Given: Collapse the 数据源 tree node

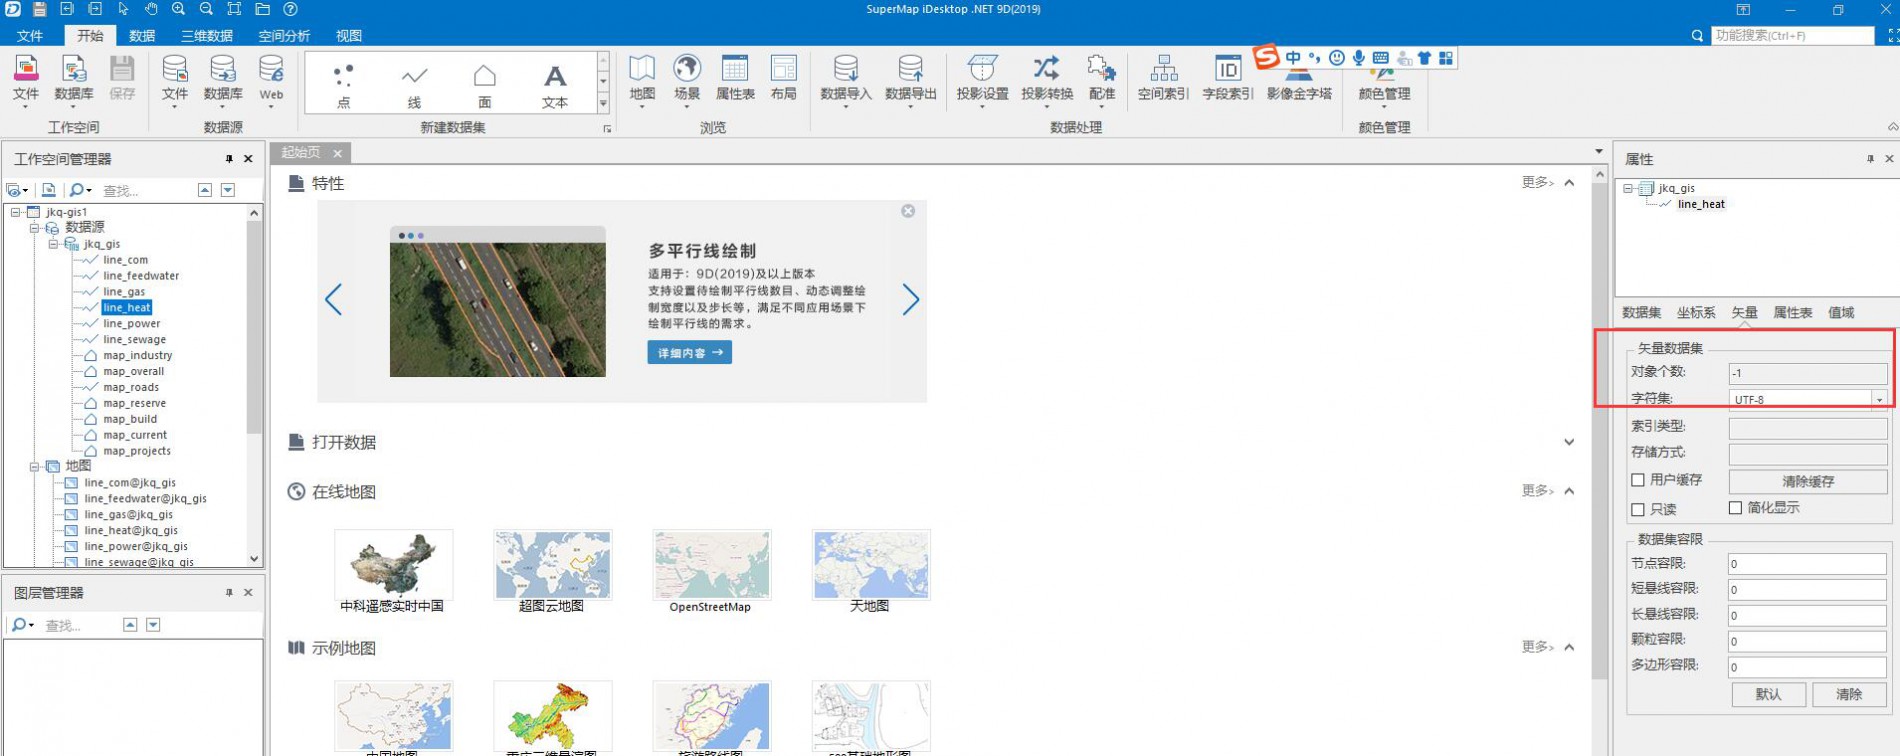Looking at the screenshot, I should click(x=33, y=228).
